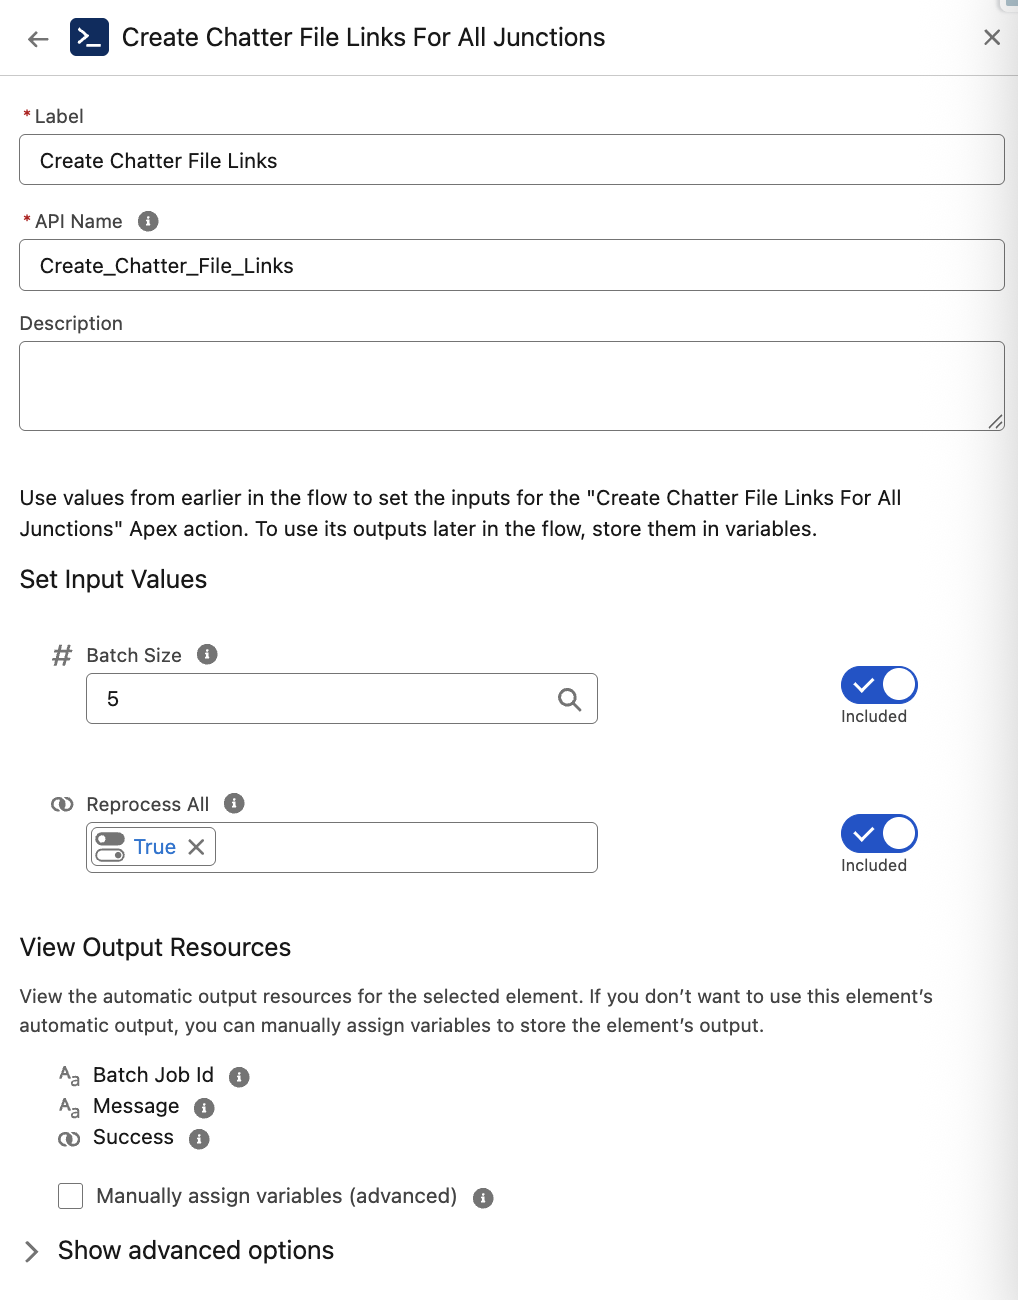Click the API Name info icon
The width and height of the screenshot is (1018, 1300).
pyautogui.click(x=148, y=221)
